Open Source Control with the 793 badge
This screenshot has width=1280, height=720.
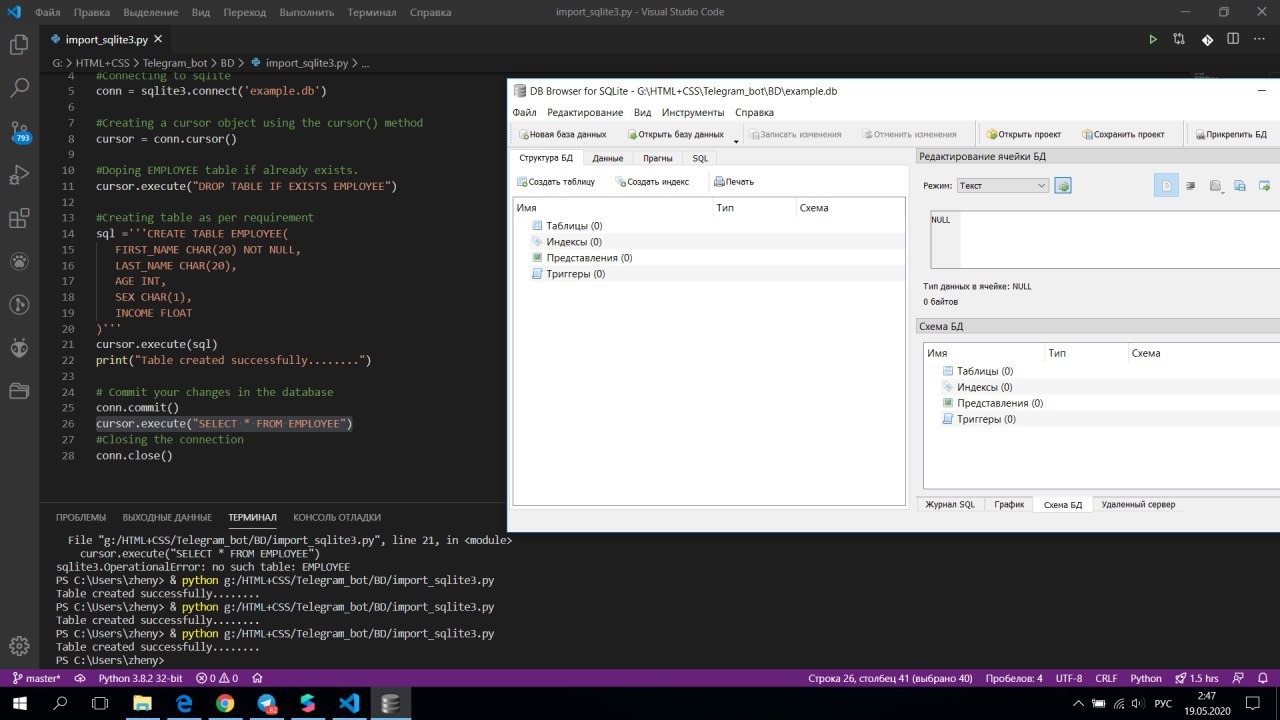click(19, 131)
